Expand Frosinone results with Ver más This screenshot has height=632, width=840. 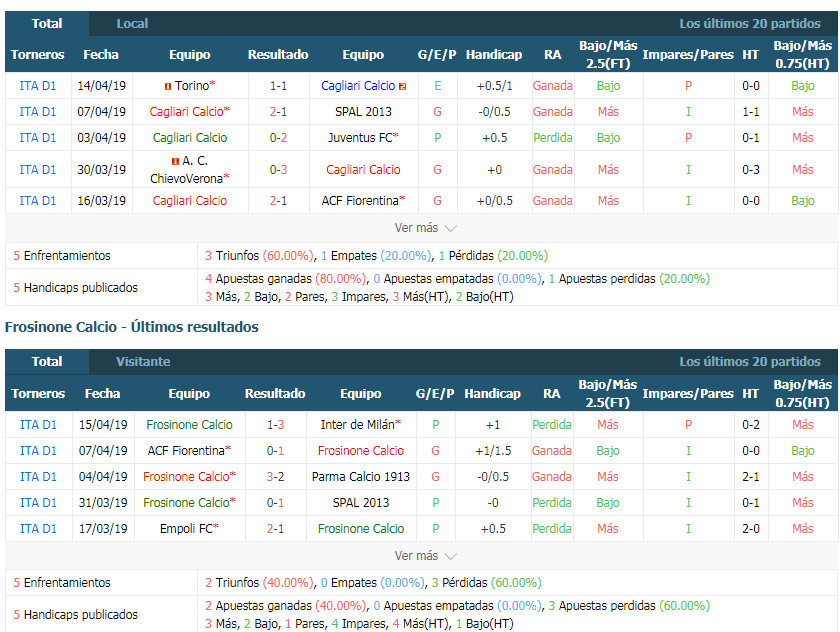pyautogui.click(x=425, y=556)
